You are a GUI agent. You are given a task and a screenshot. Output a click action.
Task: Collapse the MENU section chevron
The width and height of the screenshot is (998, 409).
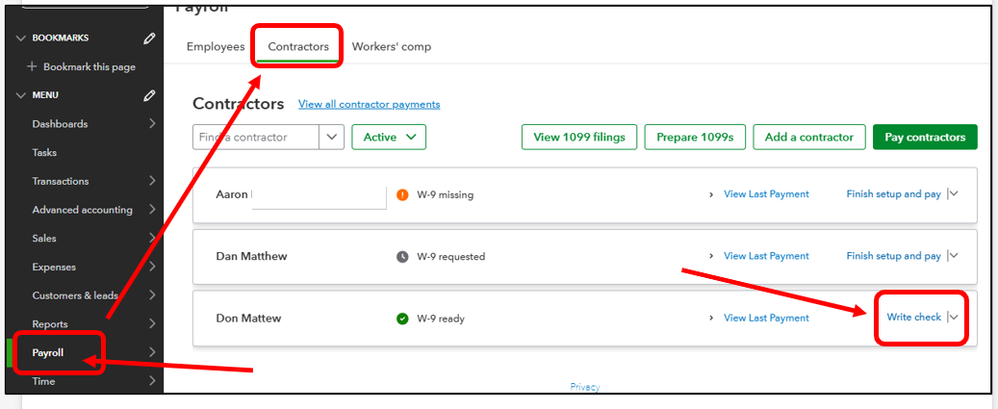[20, 95]
